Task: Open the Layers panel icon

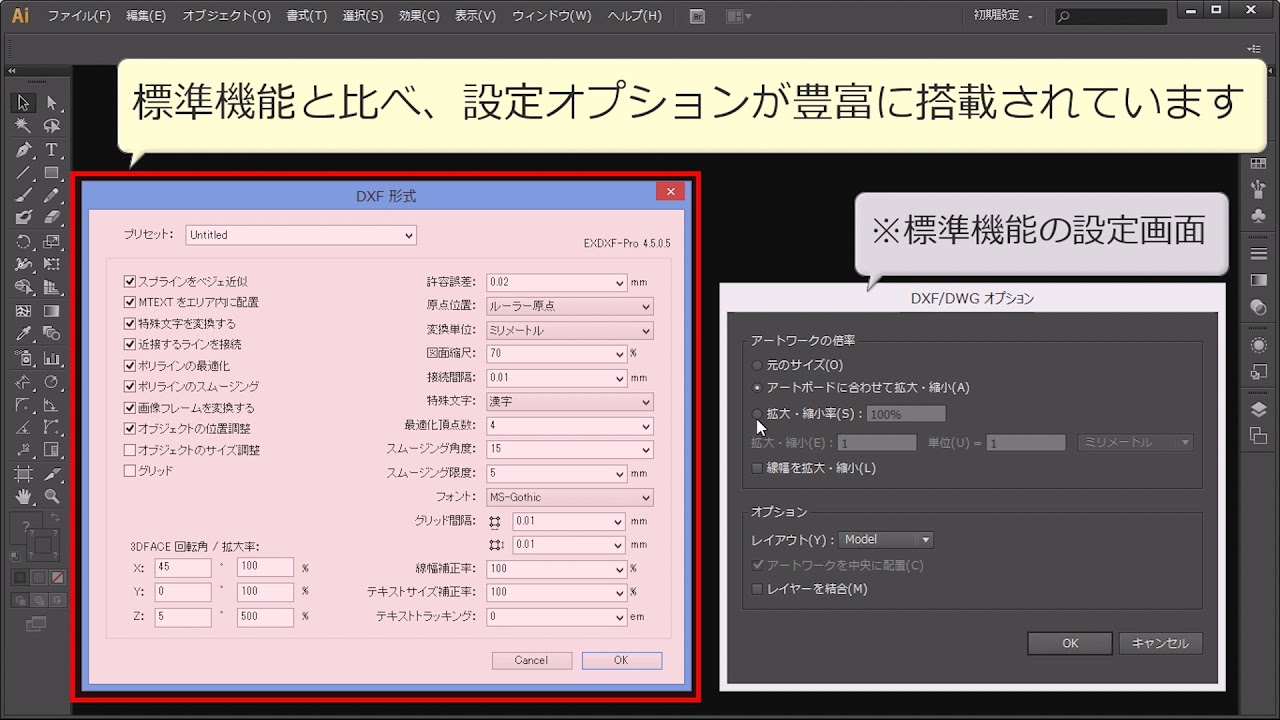Action: [x=1258, y=410]
